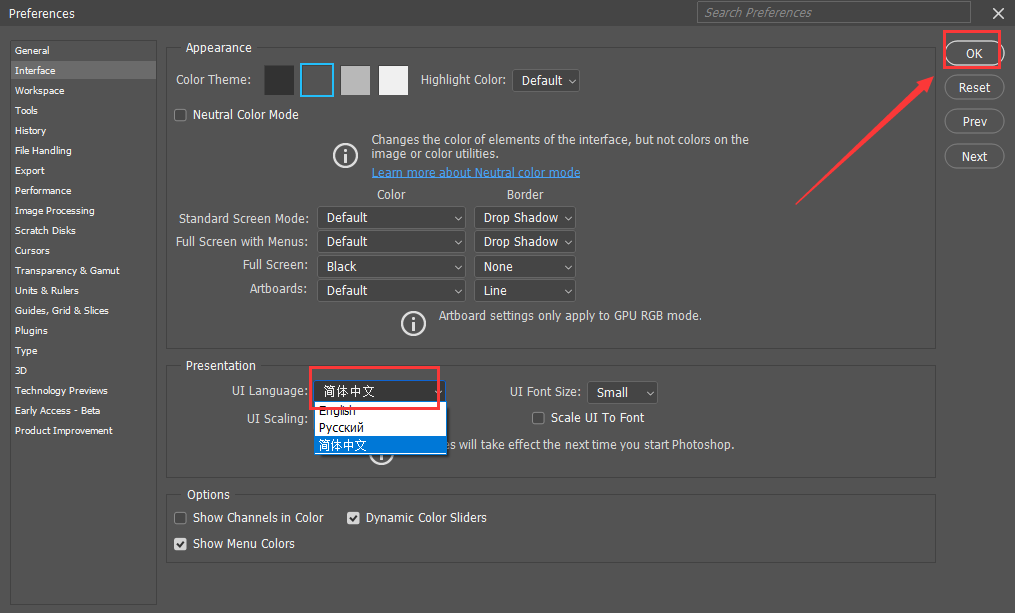Click the X to close Preferences
Screen dimensions: 1015x614
997,13
